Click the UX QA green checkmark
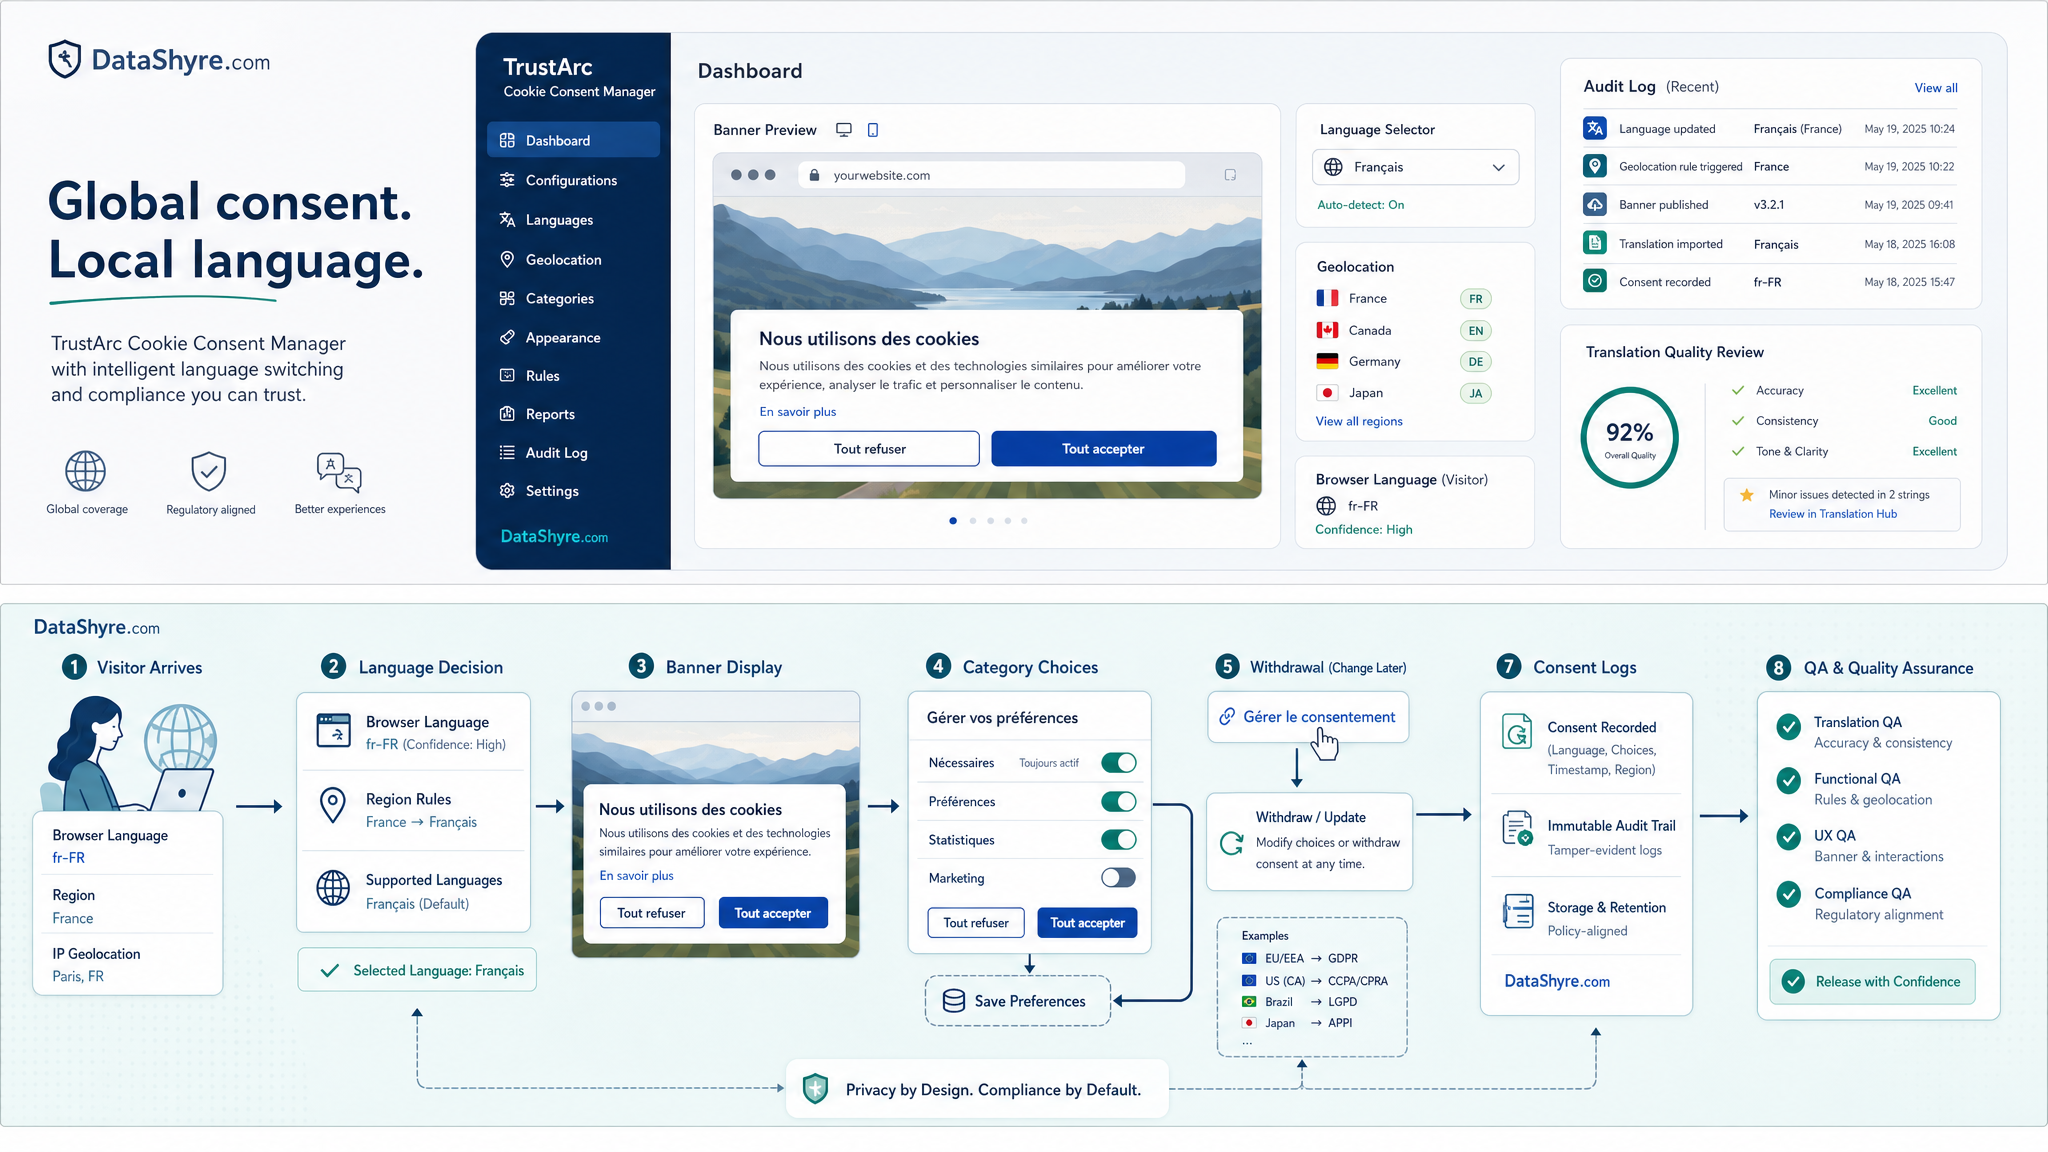The image size is (2048, 1152). [1789, 837]
